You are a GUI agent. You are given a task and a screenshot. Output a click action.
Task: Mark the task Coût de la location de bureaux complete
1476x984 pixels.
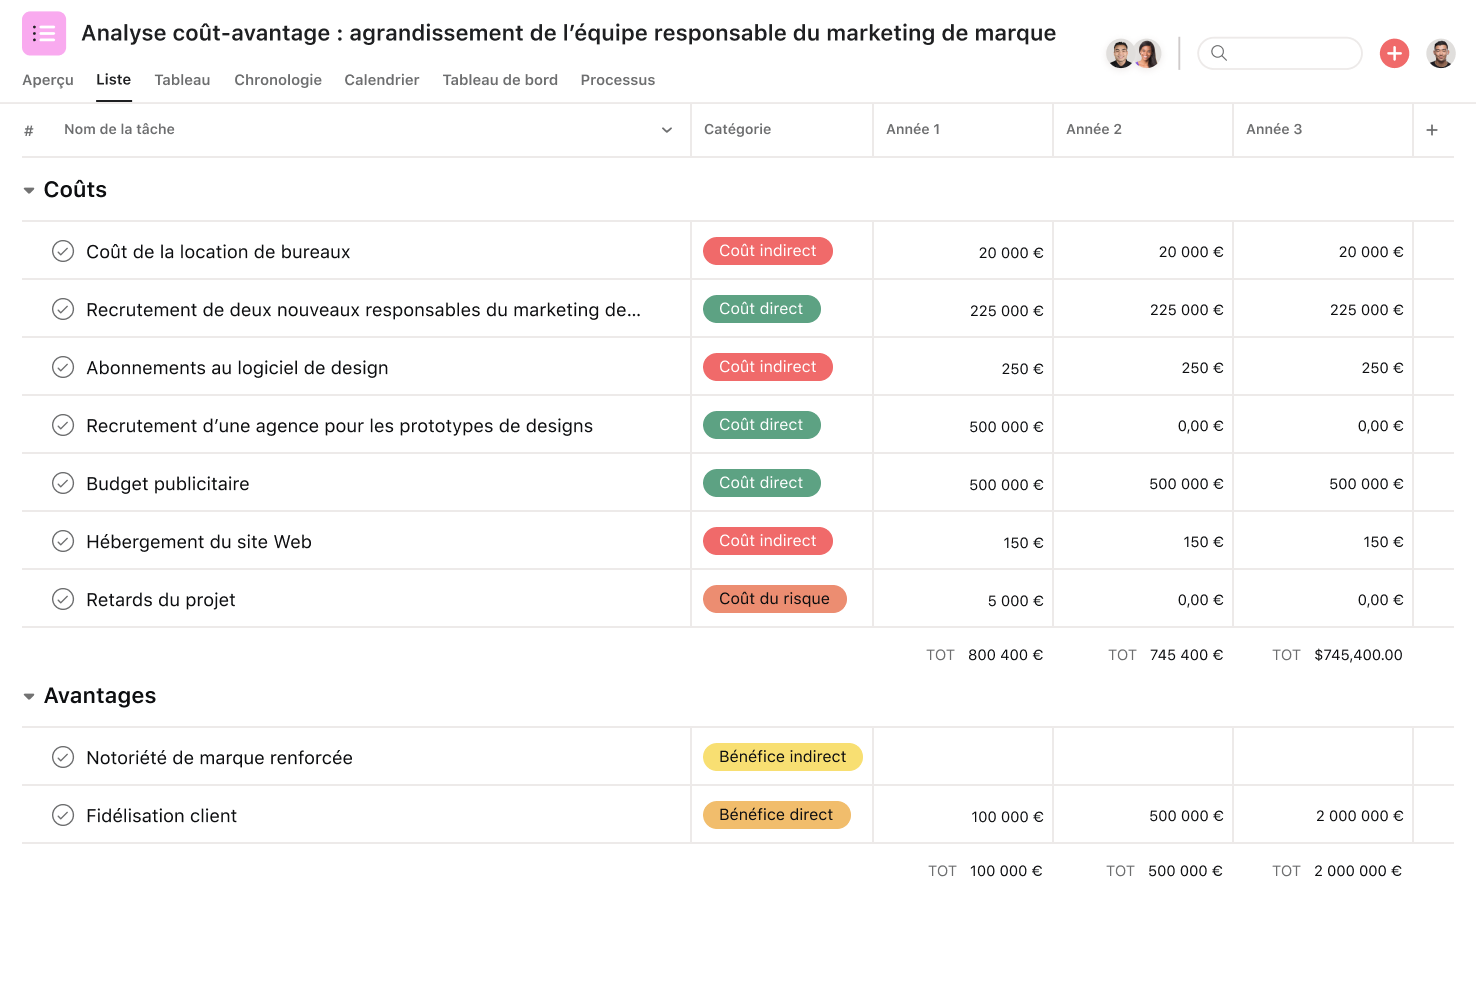(62, 251)
